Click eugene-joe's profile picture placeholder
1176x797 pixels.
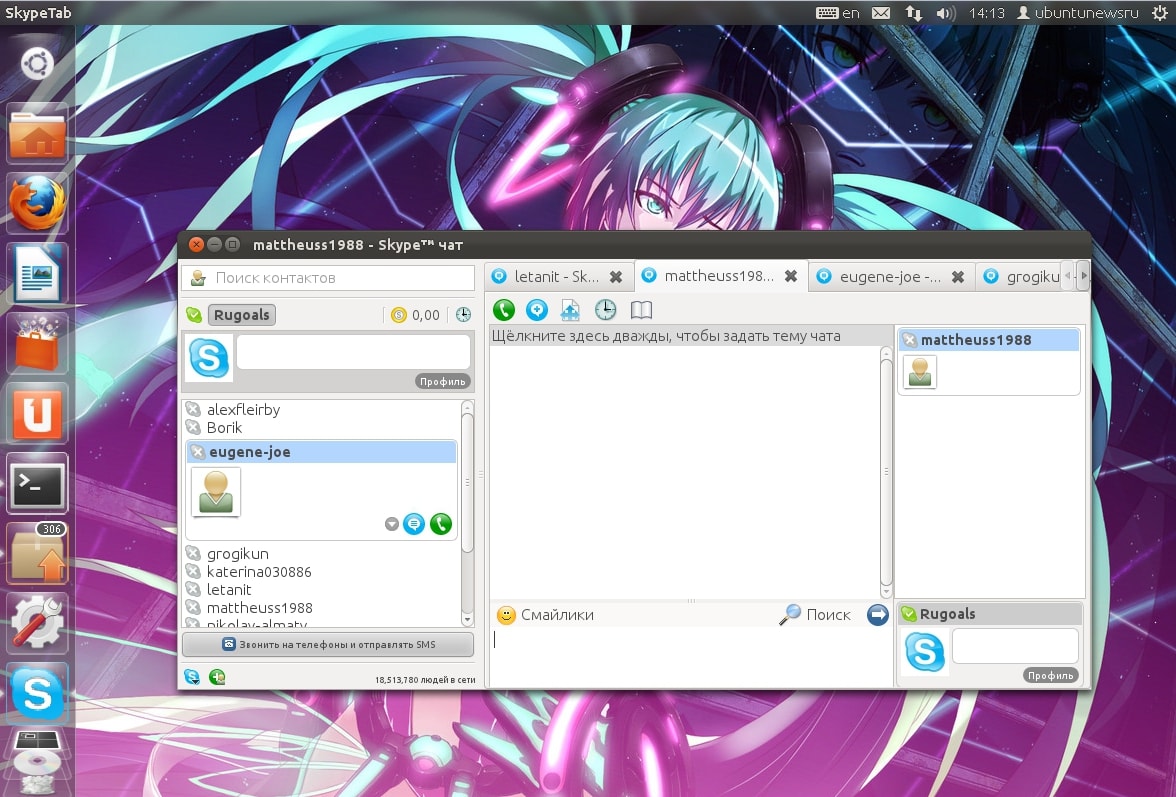pyautogui.click(x=216, y=492)
